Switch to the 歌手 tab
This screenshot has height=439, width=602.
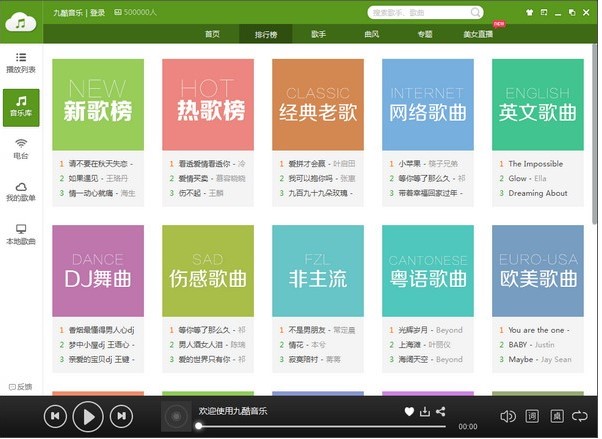[x=318, y=33]
